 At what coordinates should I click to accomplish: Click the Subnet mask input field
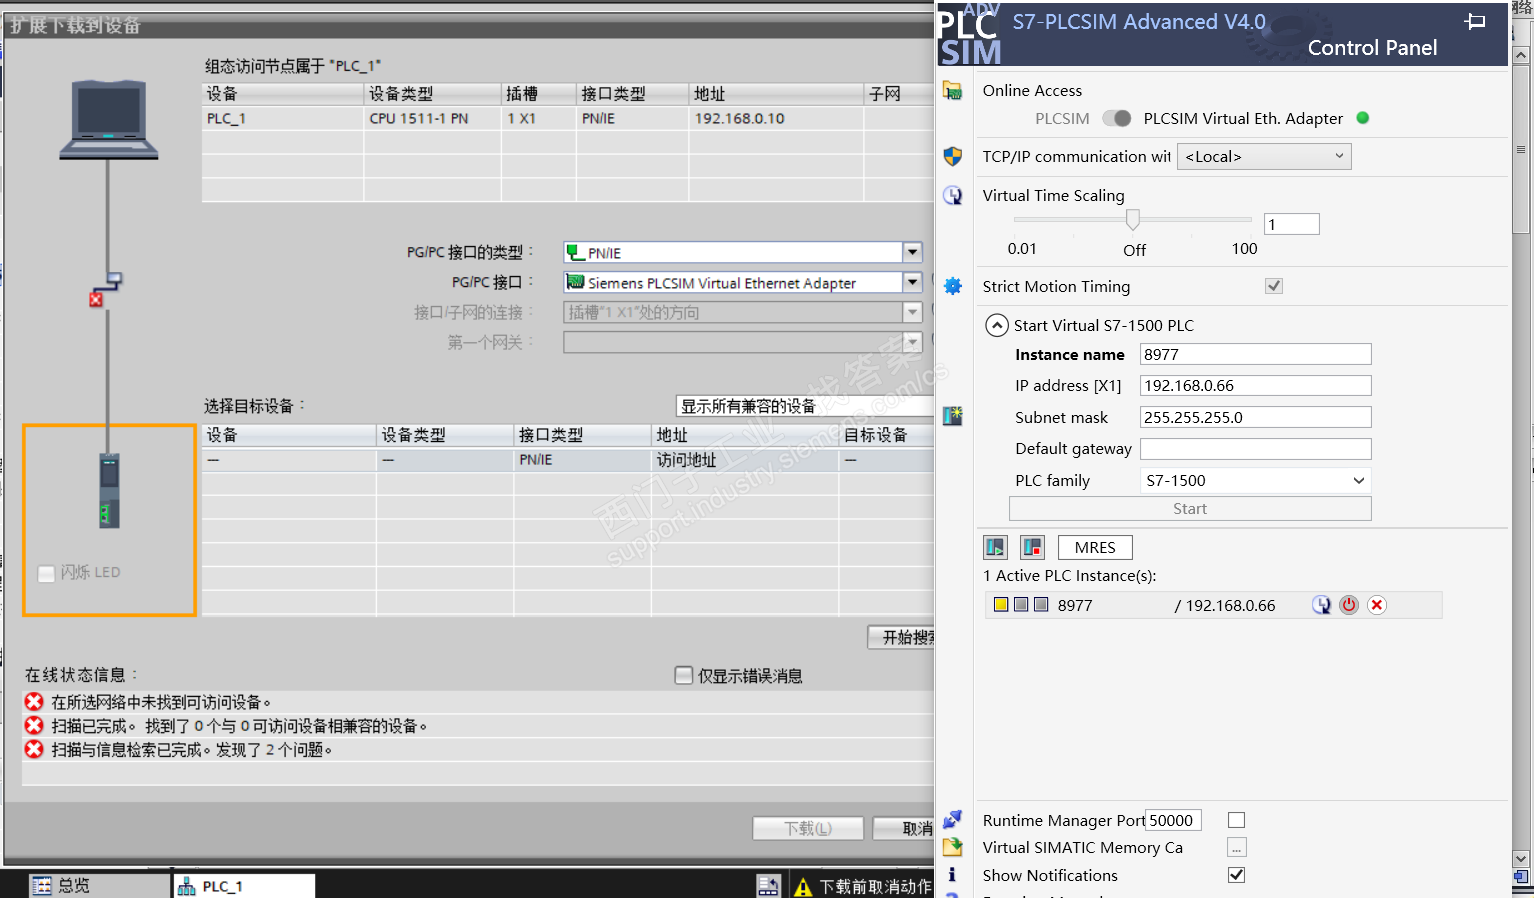(x=1255, y=417)
